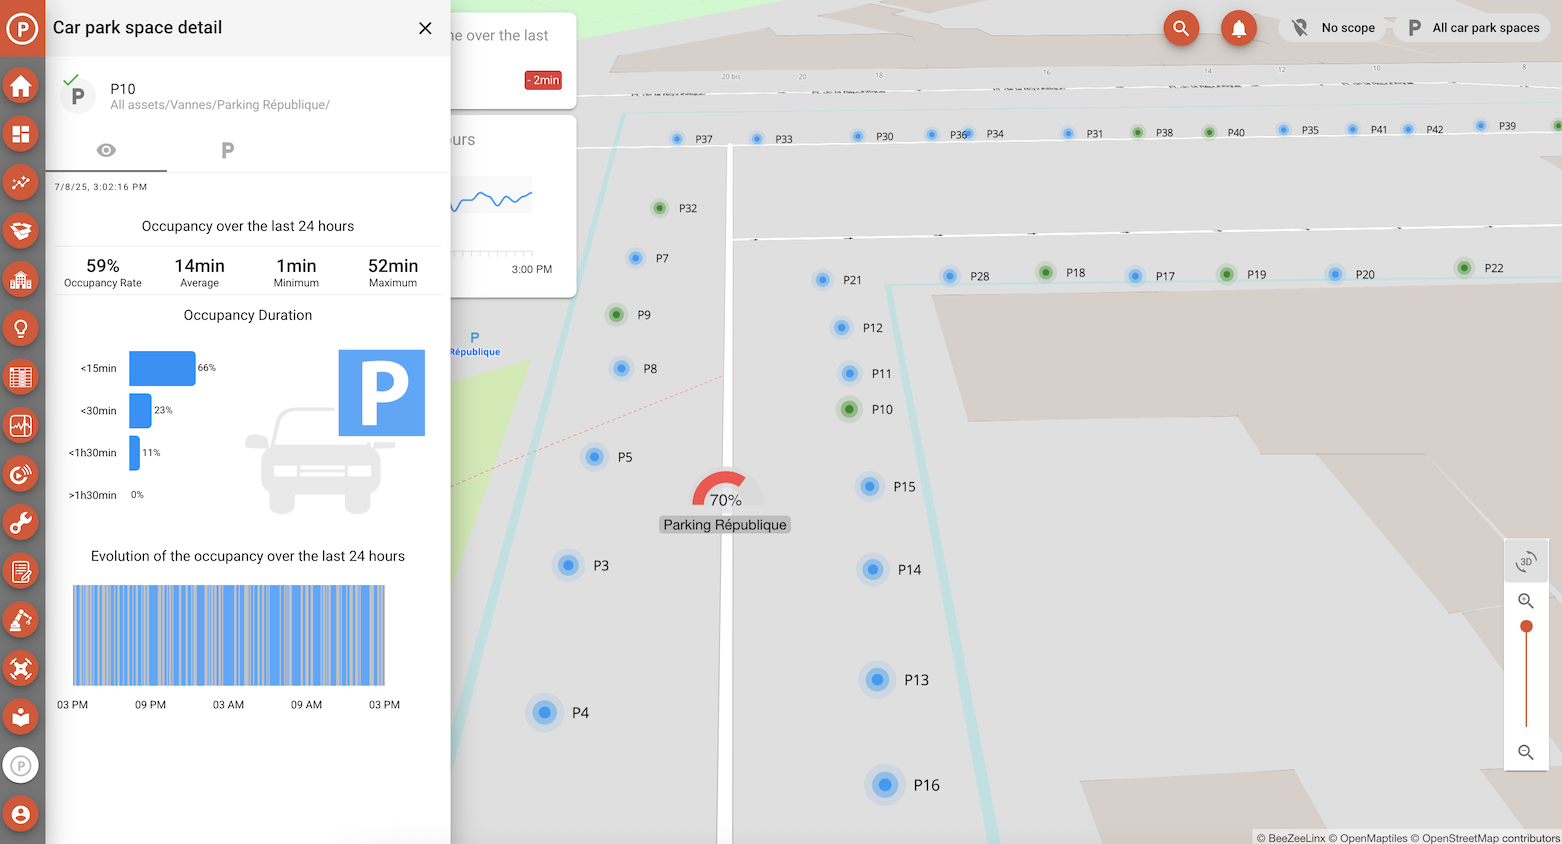
Task: Open the Home sidebar icon
Action: pyautogui.click(x=21, y=86)
